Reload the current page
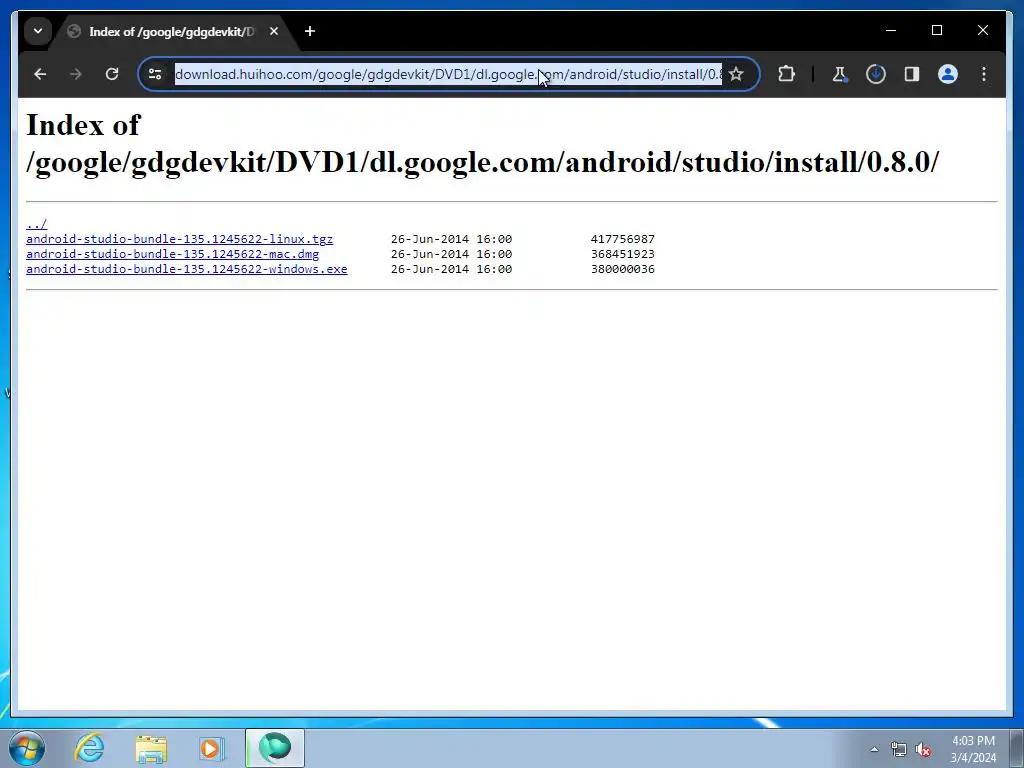 point(112,74)
